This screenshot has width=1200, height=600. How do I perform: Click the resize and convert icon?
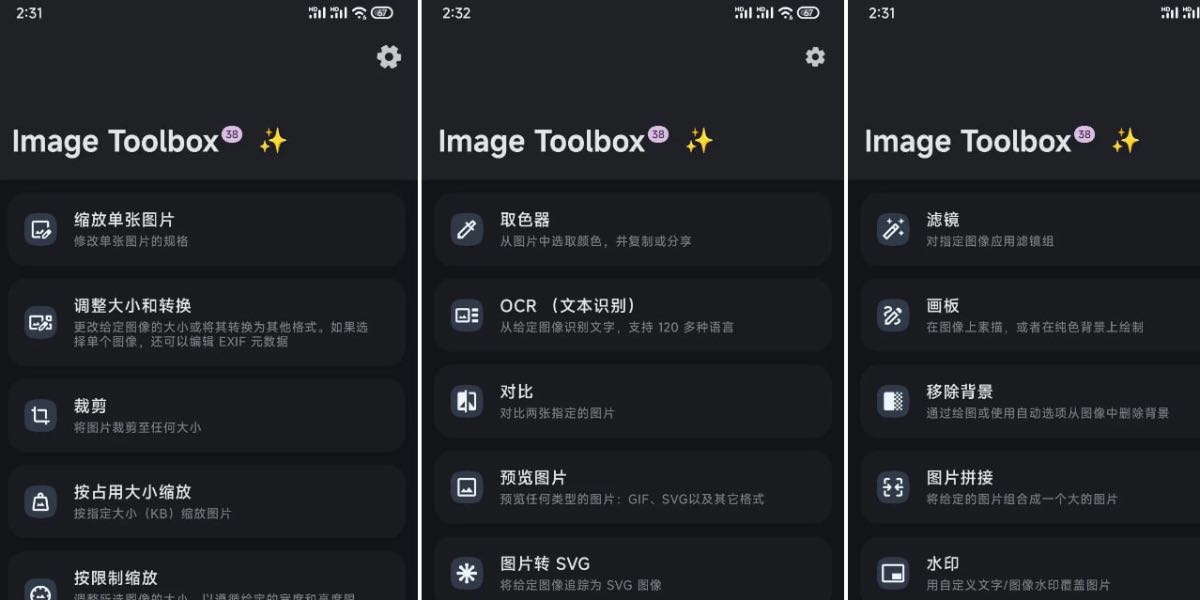click(x=41, y=322)
